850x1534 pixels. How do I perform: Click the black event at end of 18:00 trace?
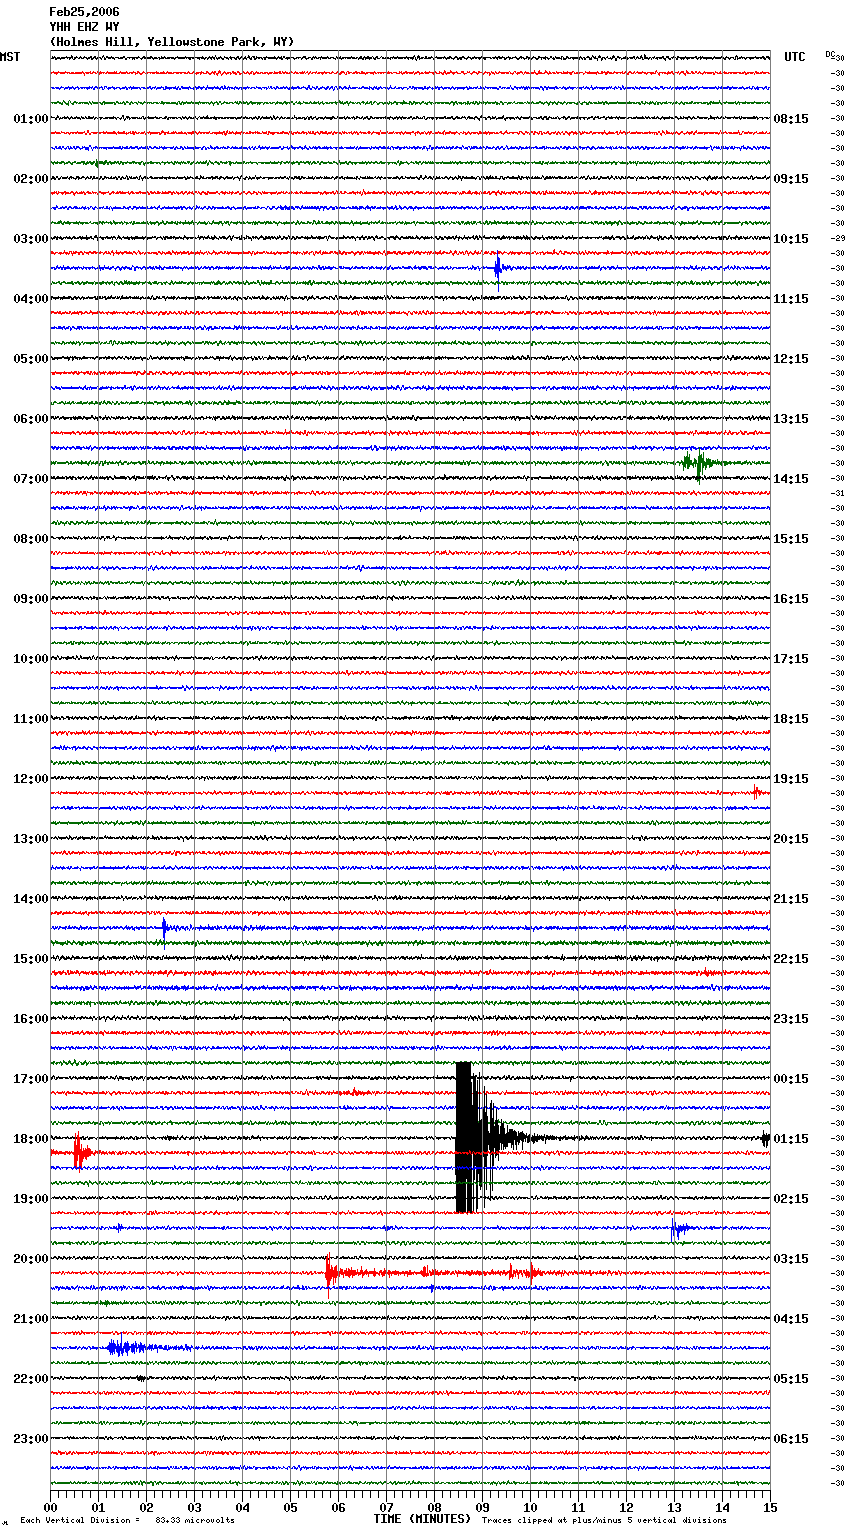pos(765,1138)
